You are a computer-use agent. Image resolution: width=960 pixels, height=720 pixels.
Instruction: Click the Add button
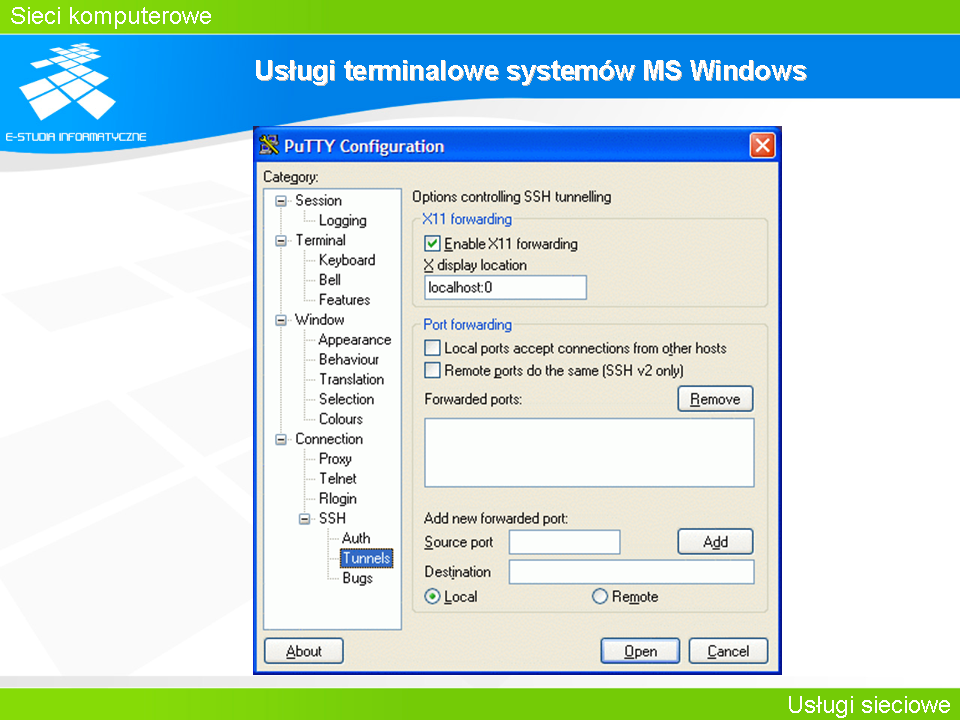715,542
